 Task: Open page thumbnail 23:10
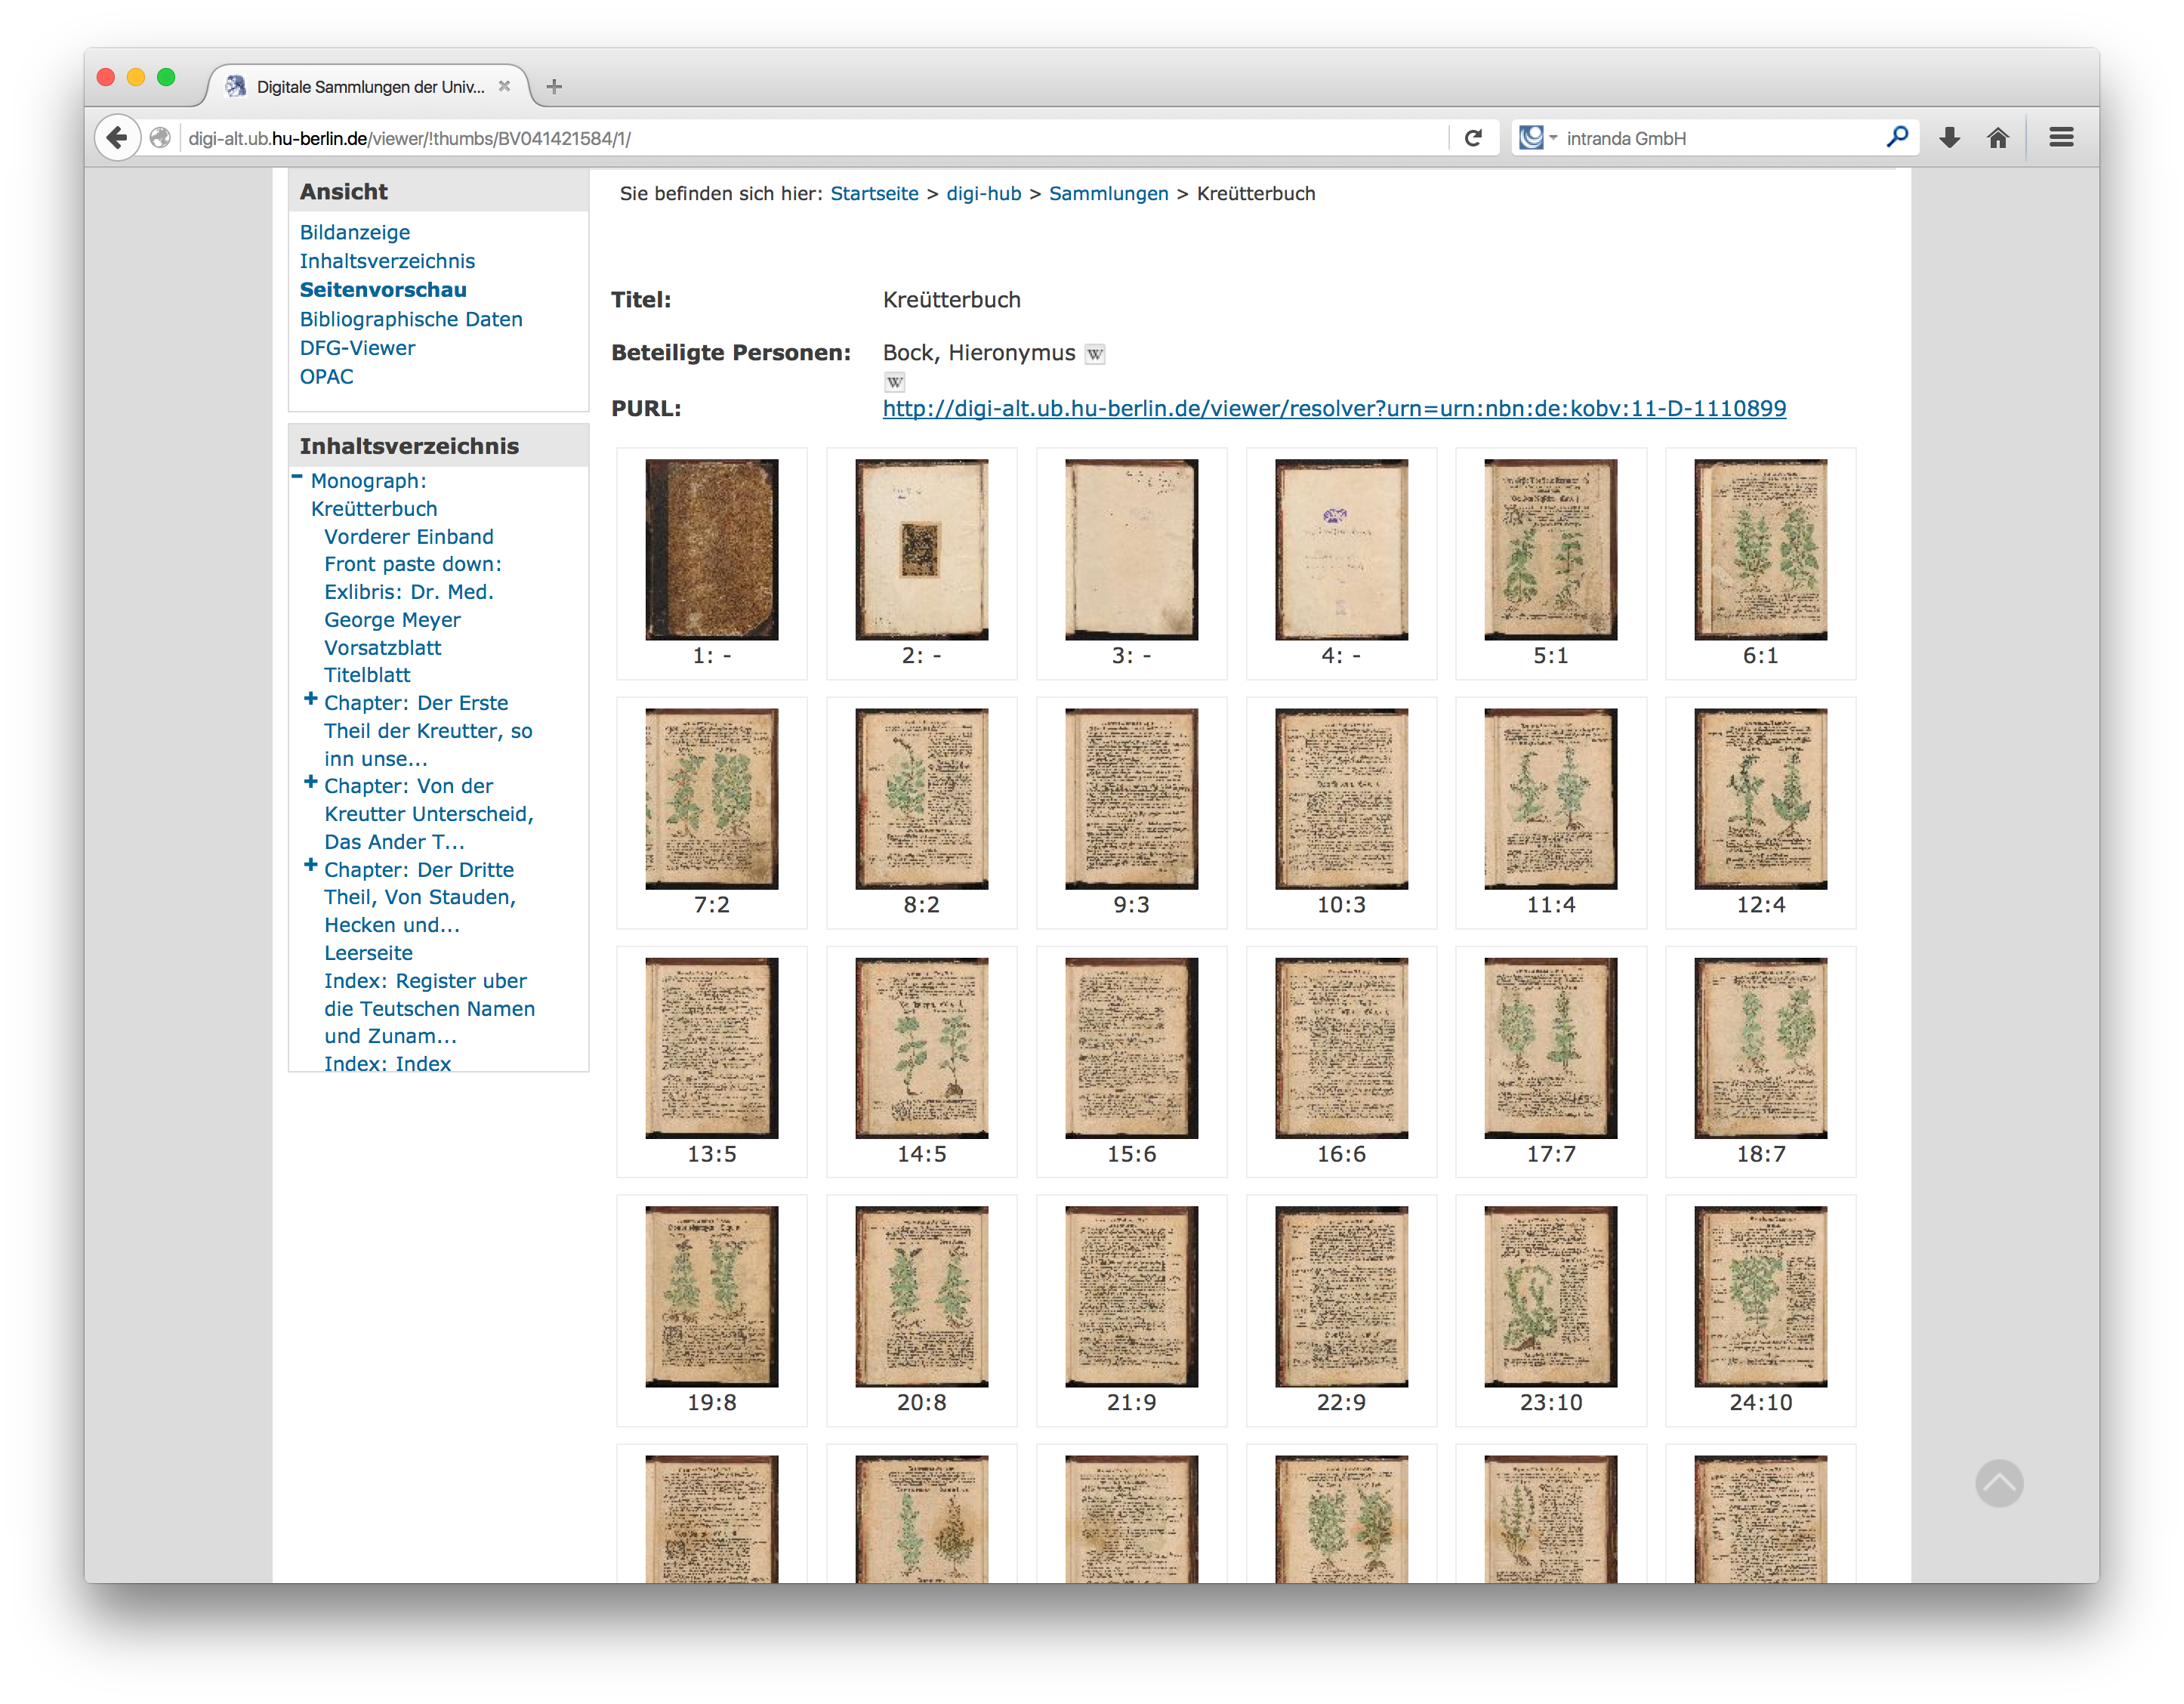[x=1550, y=1297]
